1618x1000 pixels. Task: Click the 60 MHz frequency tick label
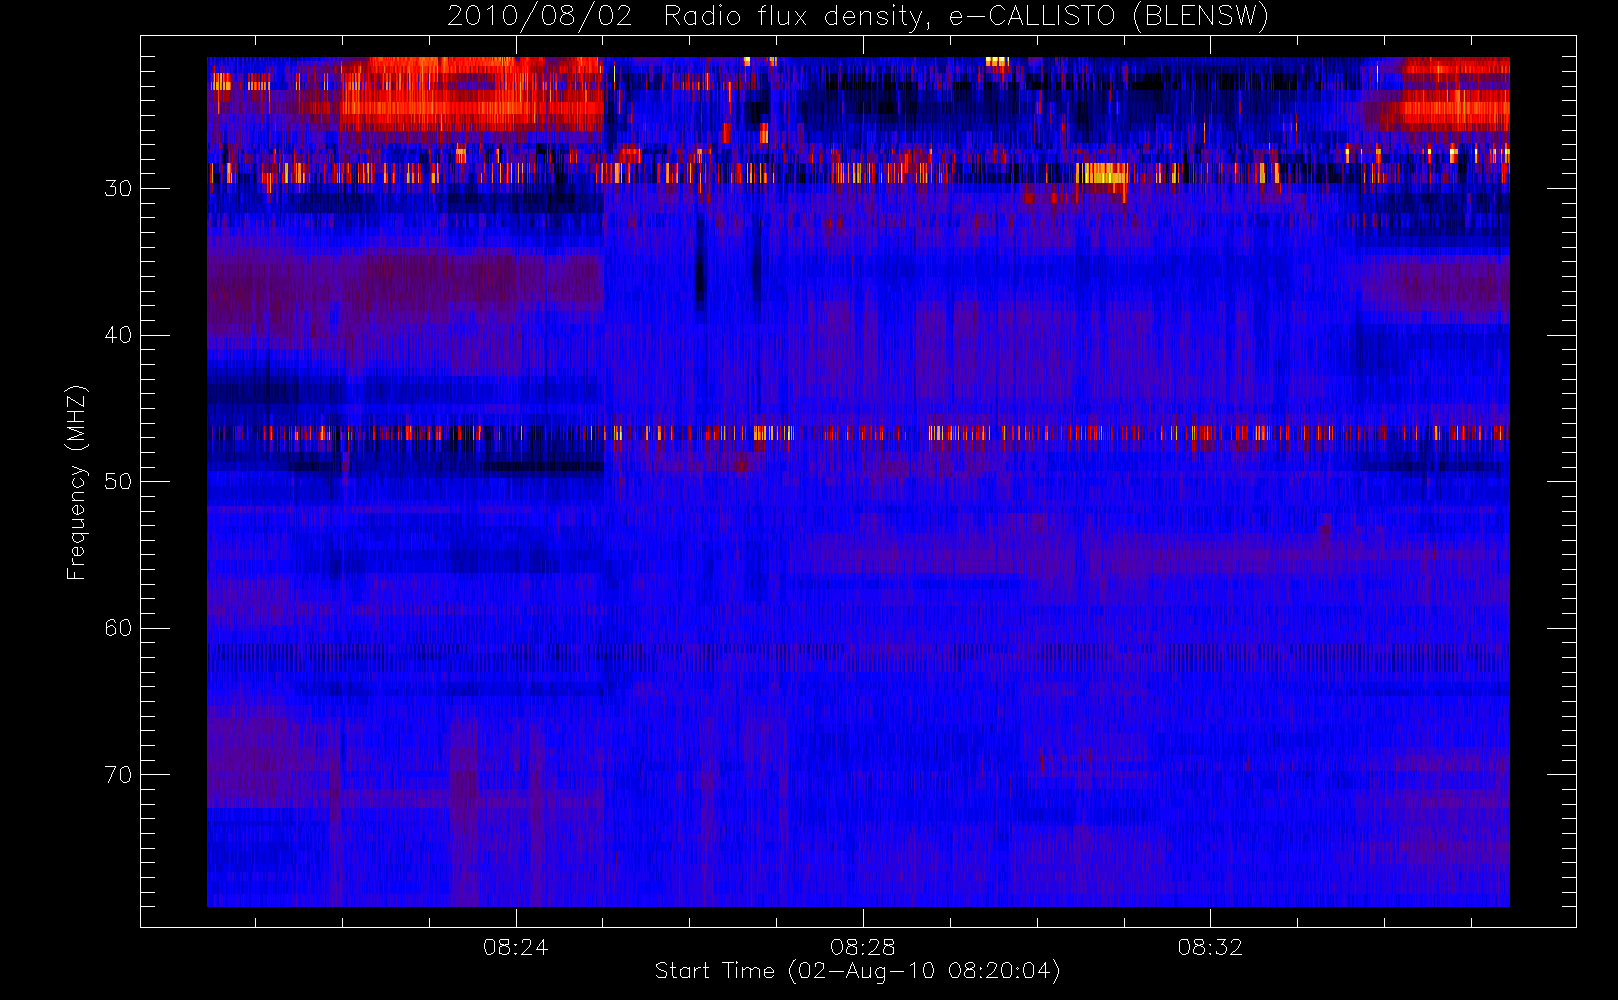tap(118, 628)
